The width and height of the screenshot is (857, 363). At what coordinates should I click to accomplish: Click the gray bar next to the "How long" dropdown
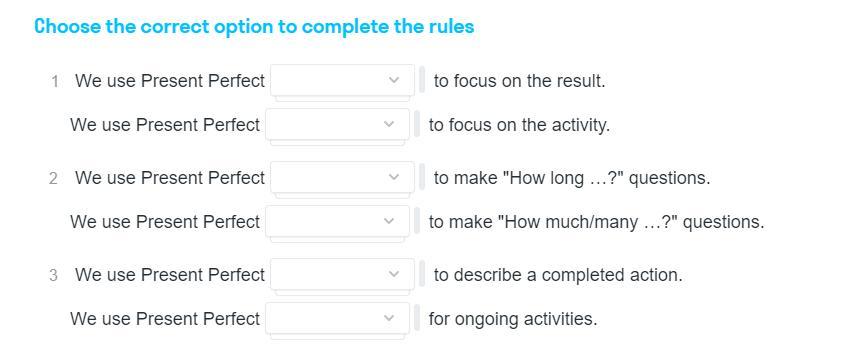[422, 177]
